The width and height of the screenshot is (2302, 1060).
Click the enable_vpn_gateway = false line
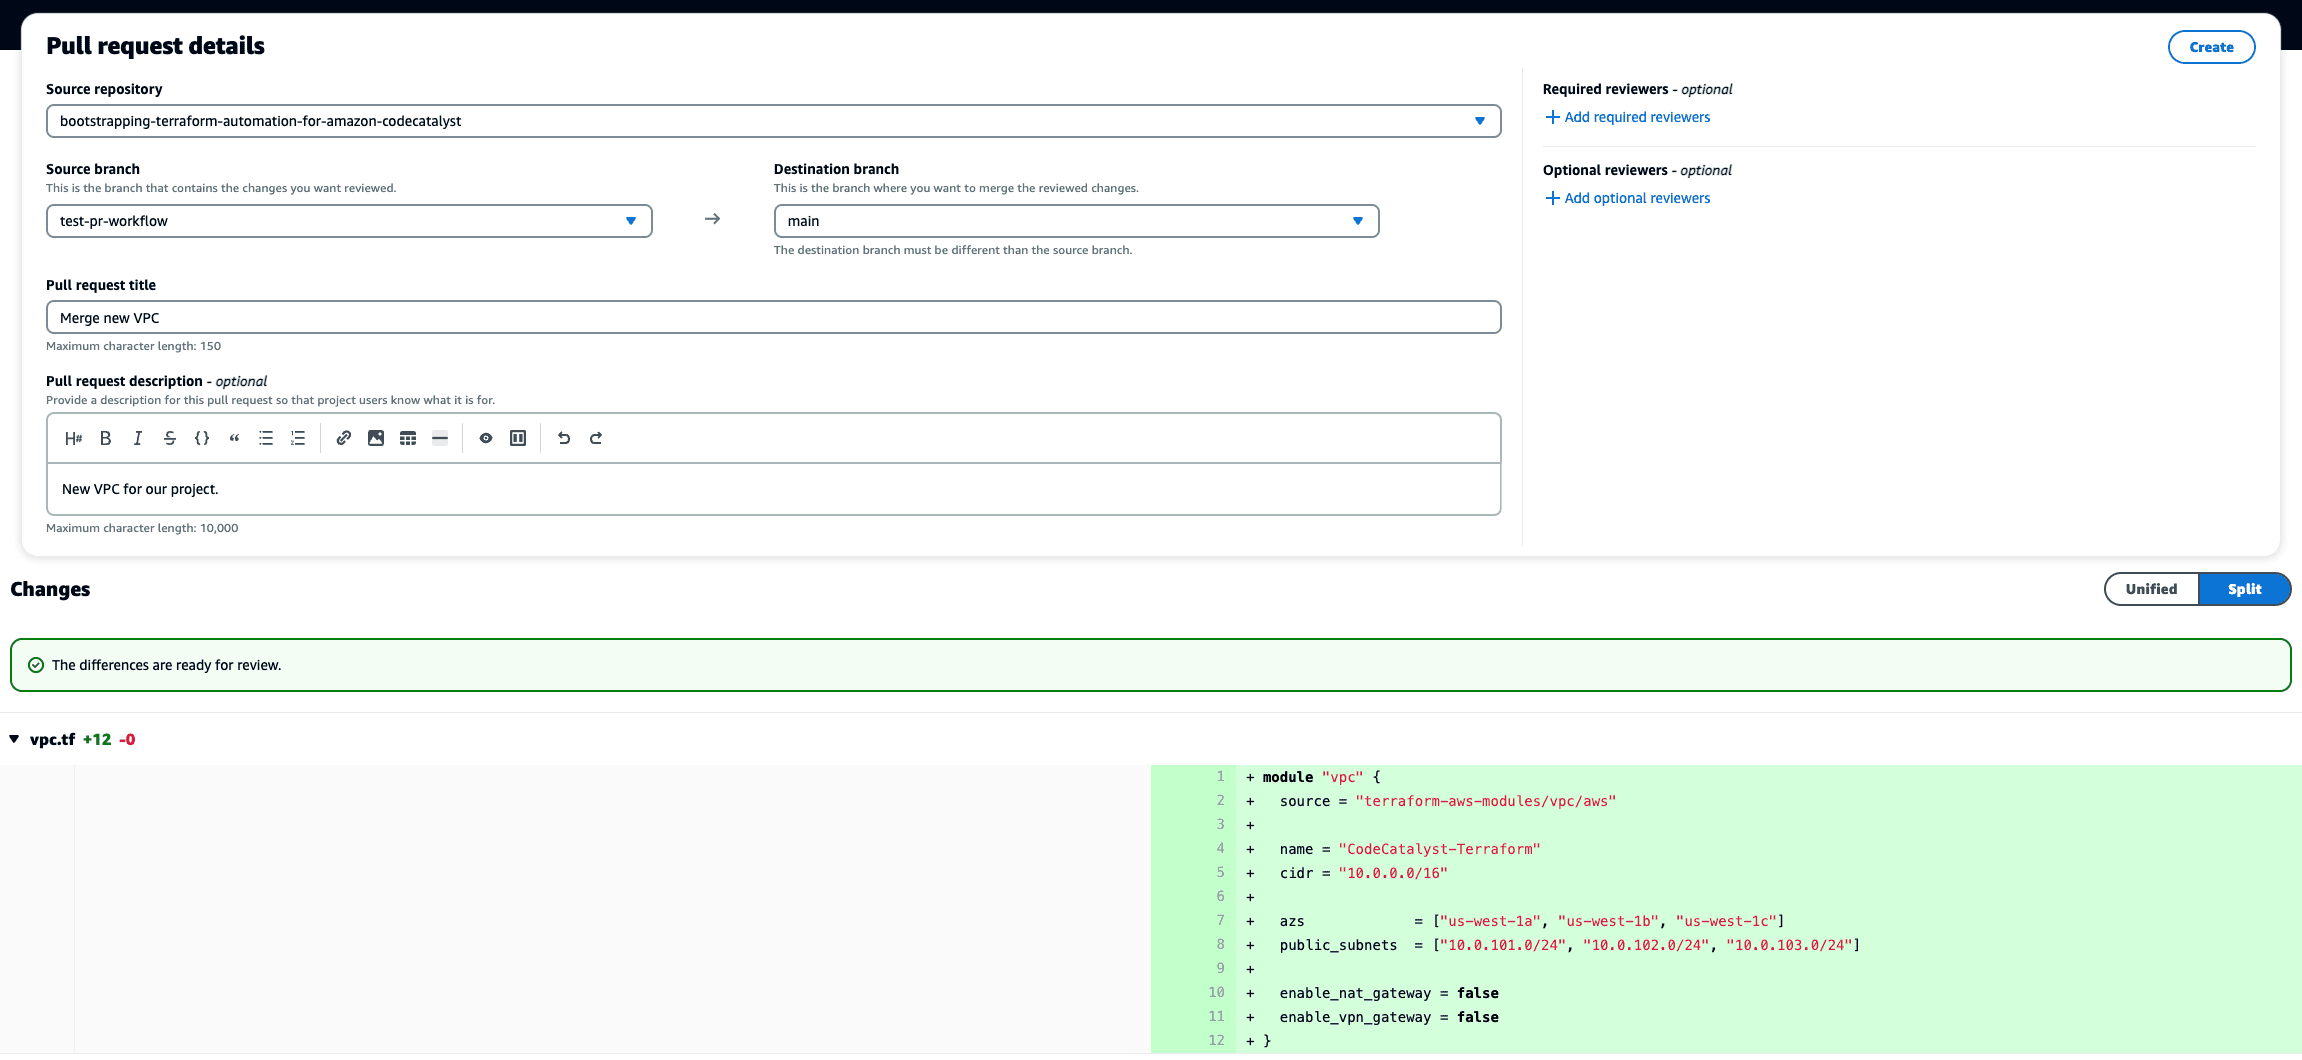coord(1389,1017)
